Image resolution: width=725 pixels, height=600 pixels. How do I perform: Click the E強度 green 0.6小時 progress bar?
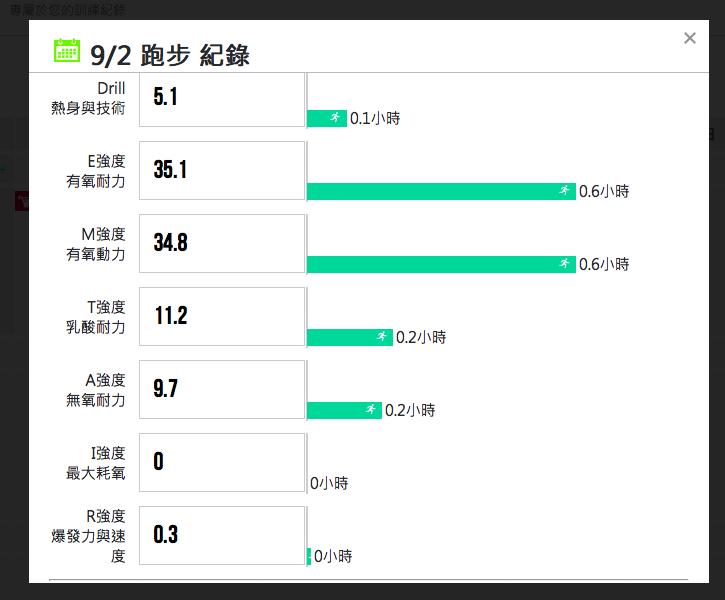pyautogui.click(x=442, y=191)
